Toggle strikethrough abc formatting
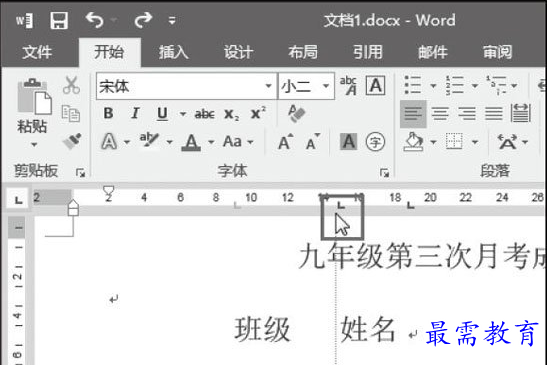Screen dimensions: 547x365 pyautogui.click(x=204, y=114)
